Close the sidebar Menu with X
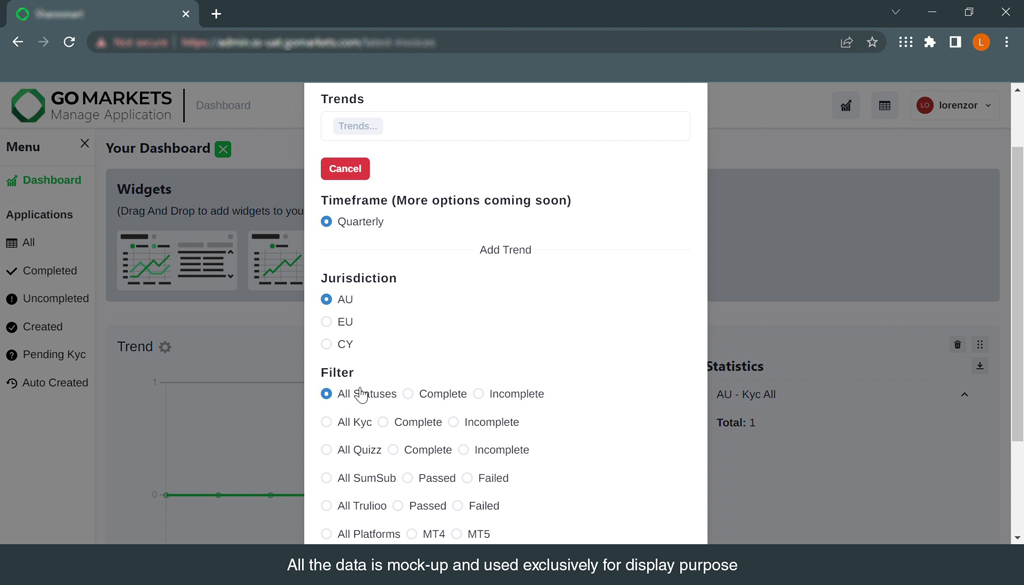The image size is (1024, 585). [85, 144]
